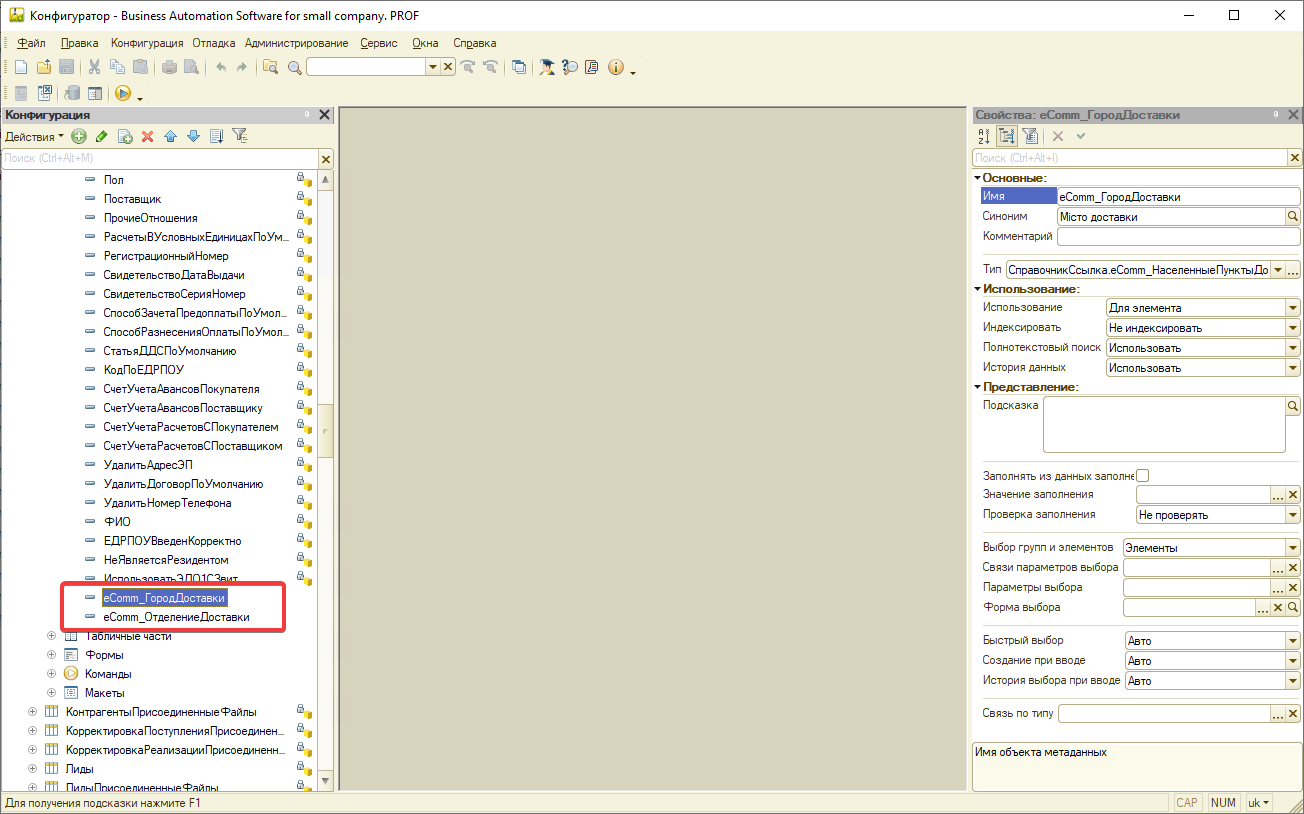
Task: Open the 'Индексировать' dropdown
Action: (1292, 328)
